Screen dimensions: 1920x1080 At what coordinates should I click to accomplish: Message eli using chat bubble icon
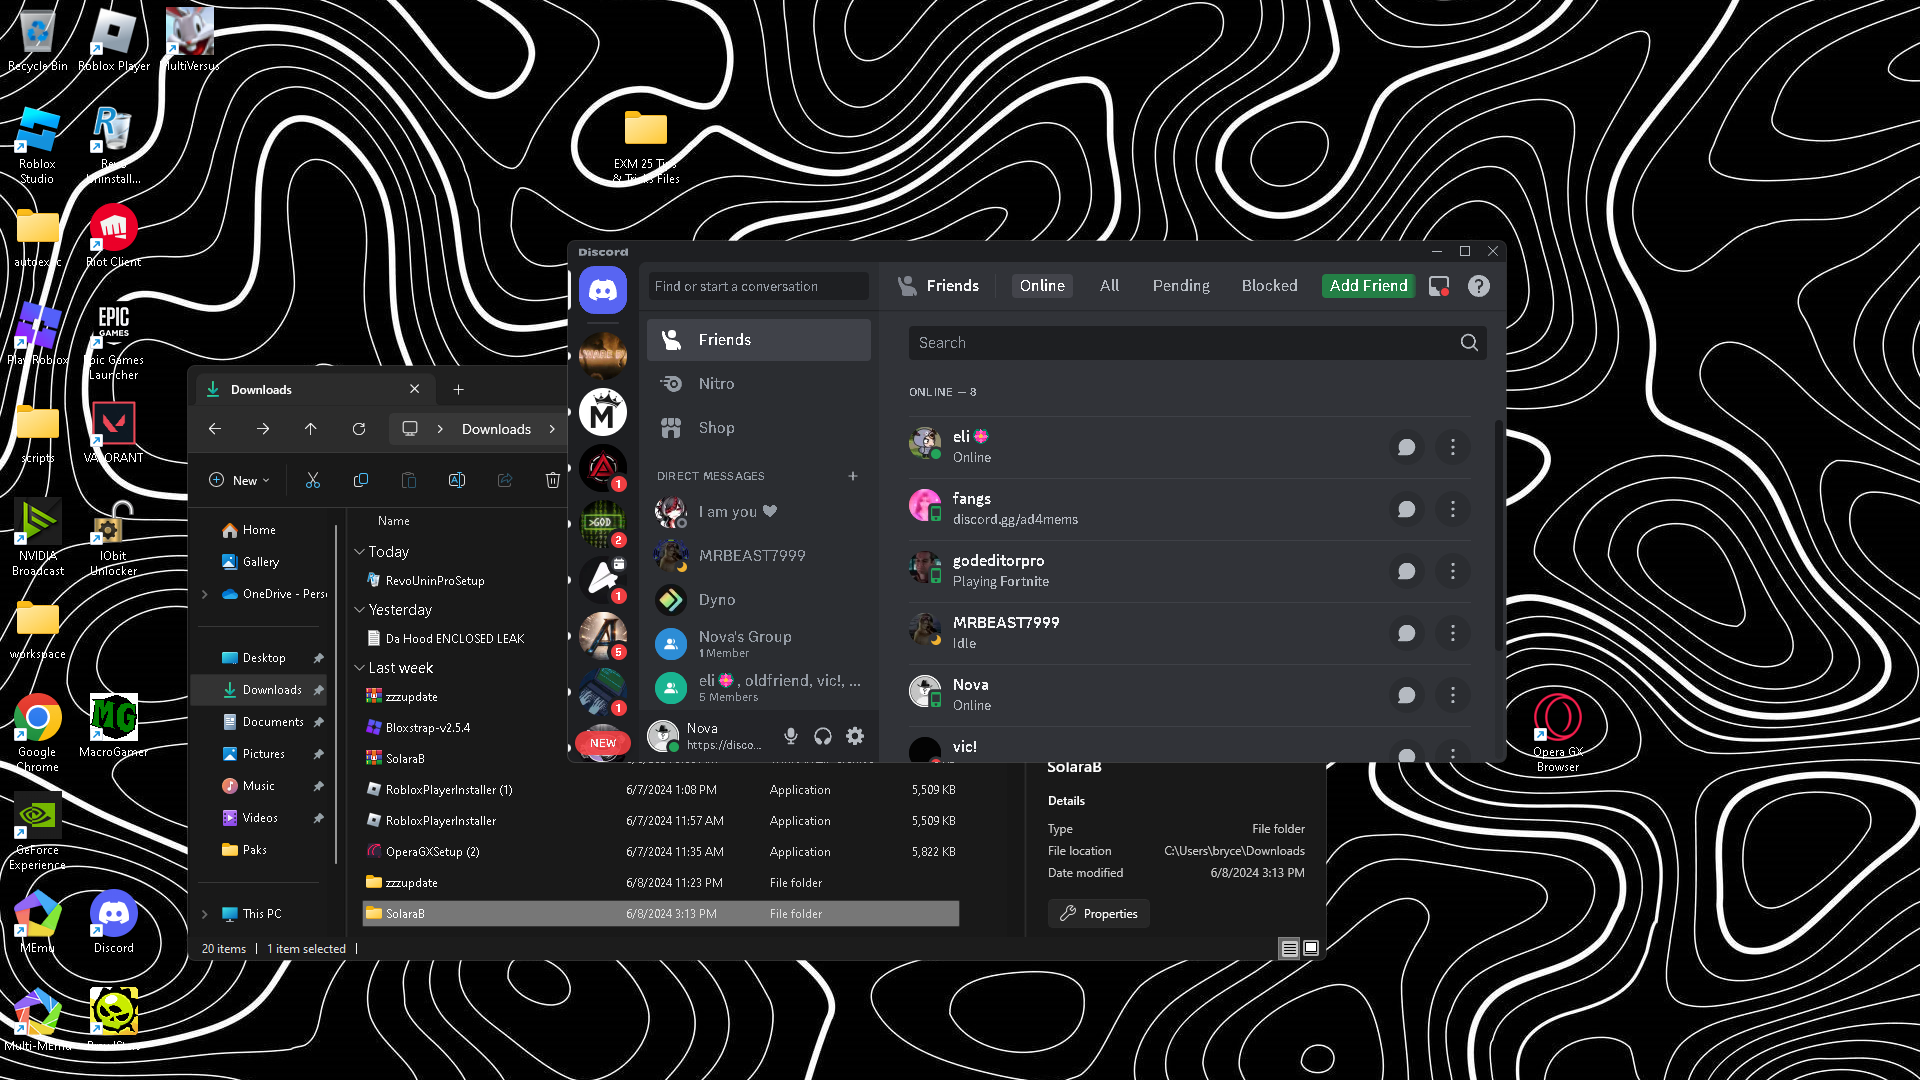coord(1406,447)
